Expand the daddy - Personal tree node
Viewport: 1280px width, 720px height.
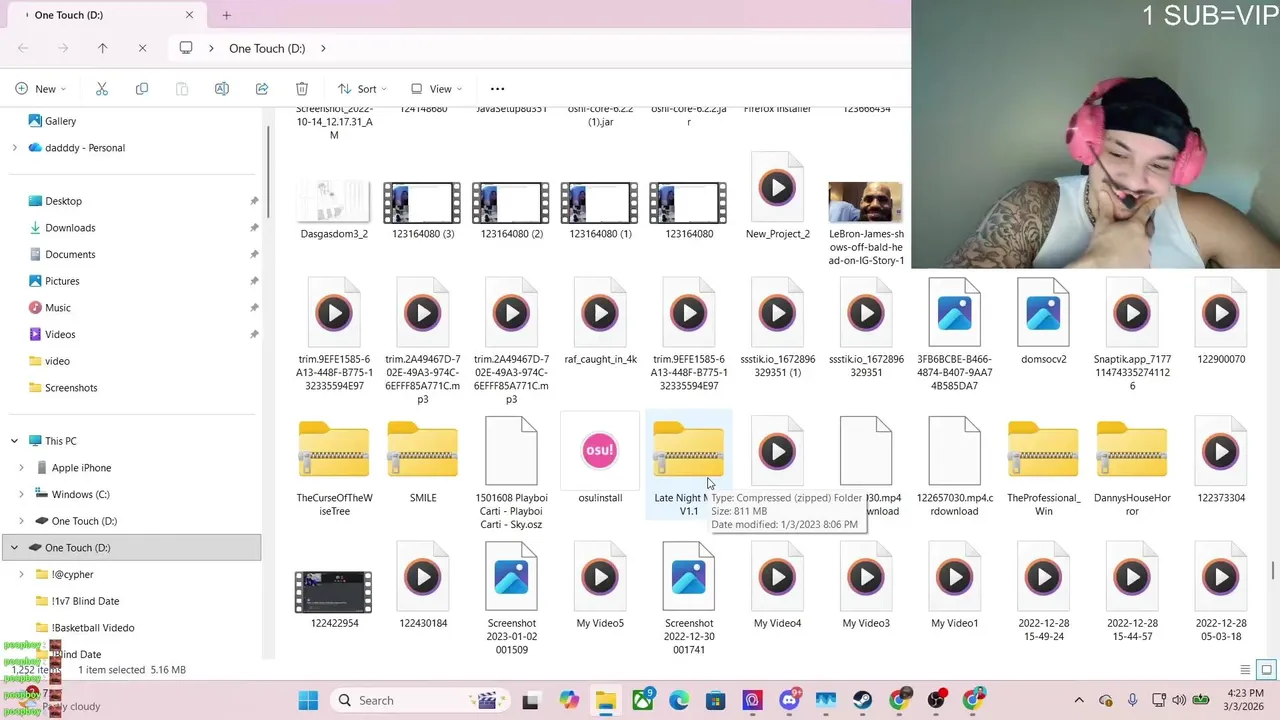tap(14, 148)
